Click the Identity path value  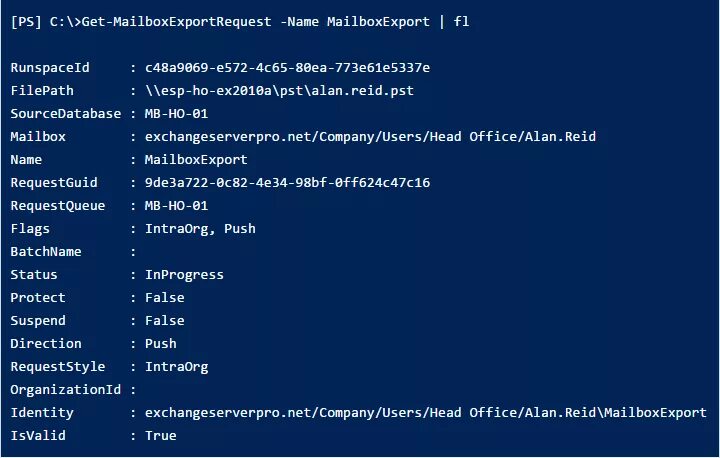426,413
